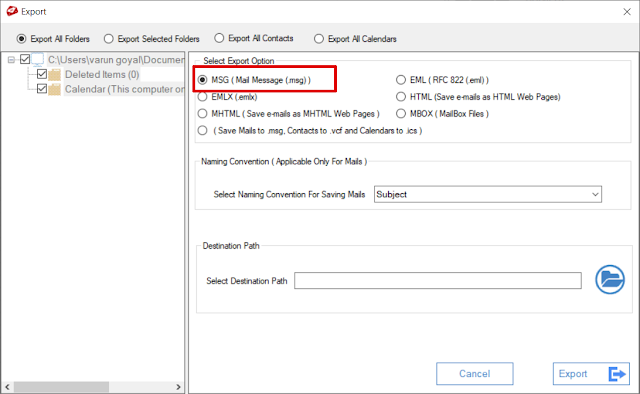Click the left arrow of the tree scrollbar
The width and height of the screenshot is (640, 394).
[7, 387]
